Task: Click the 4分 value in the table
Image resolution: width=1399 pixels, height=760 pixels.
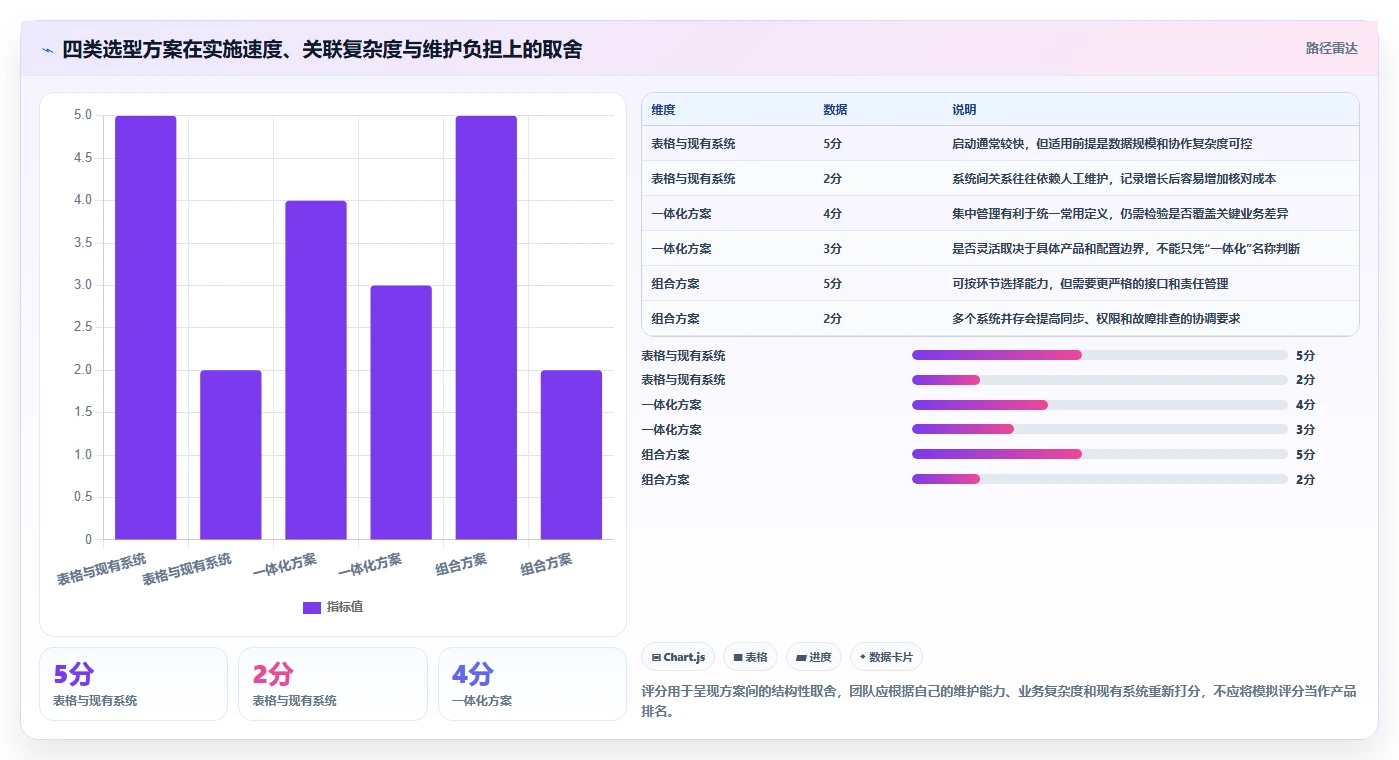Action: [x=832, y=214]
